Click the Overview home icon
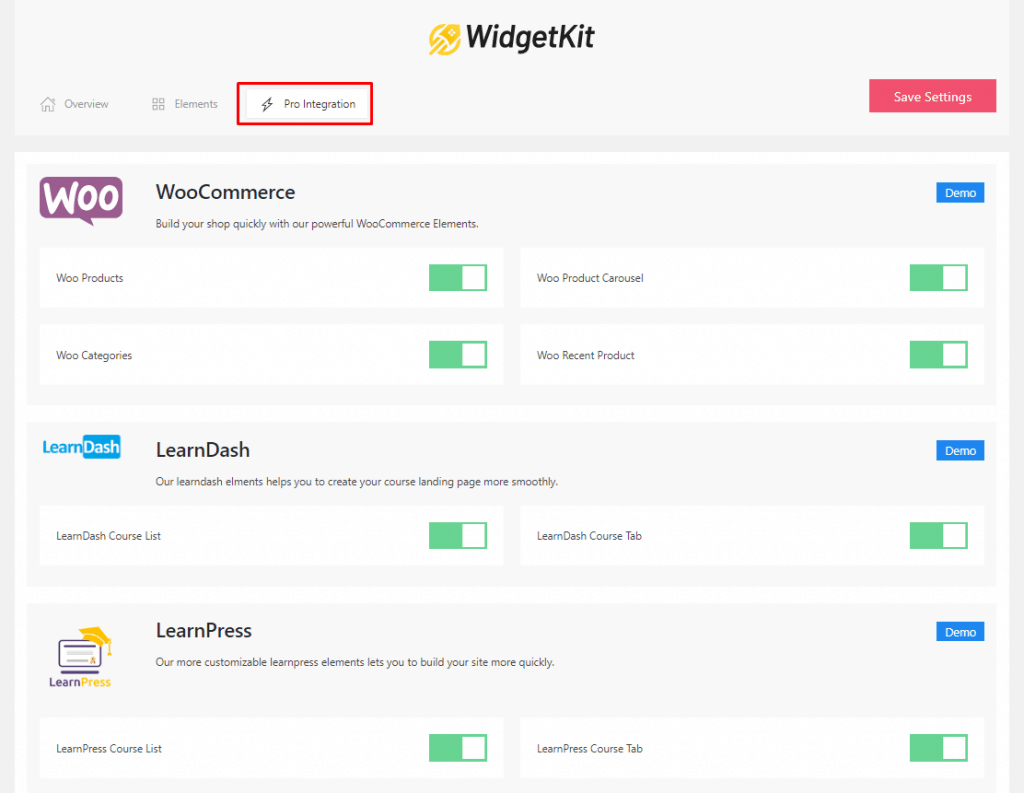Viewport: 1024px width, 793px height. click(48, 104)
